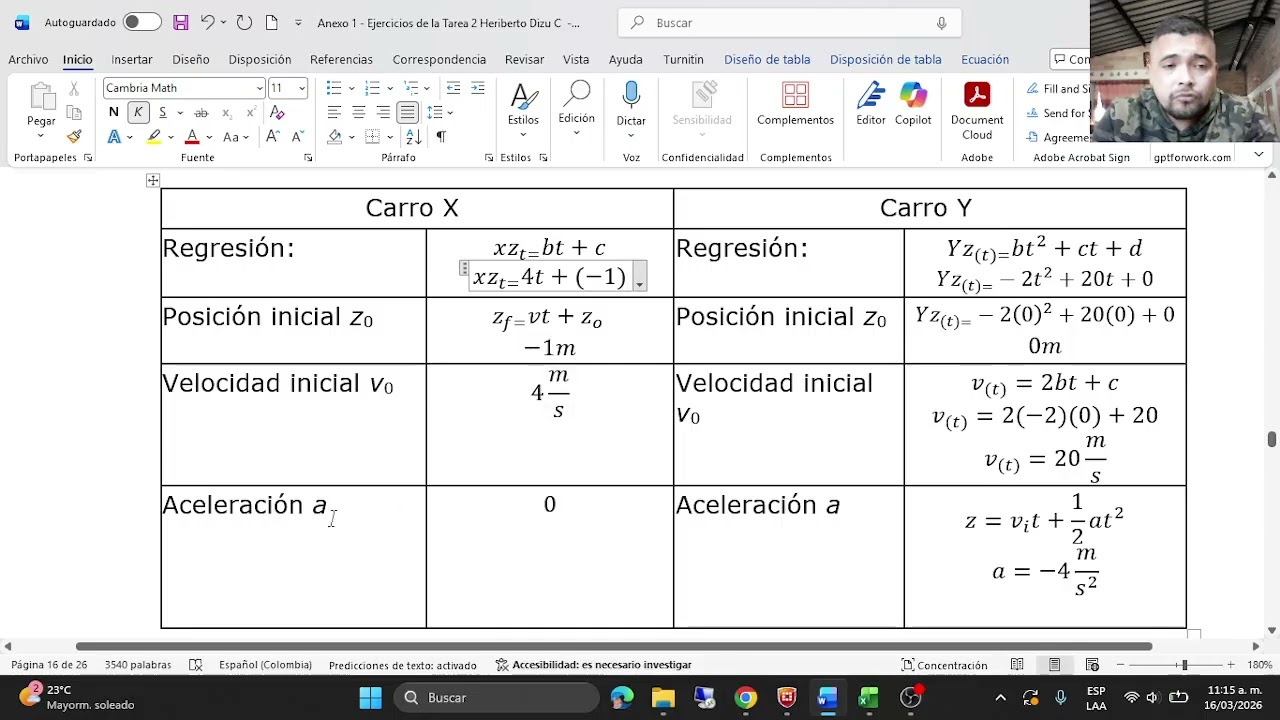Click the 3540 palabras word count
The width and height of the screenshot is (1280, 720).
click(138, 665)
